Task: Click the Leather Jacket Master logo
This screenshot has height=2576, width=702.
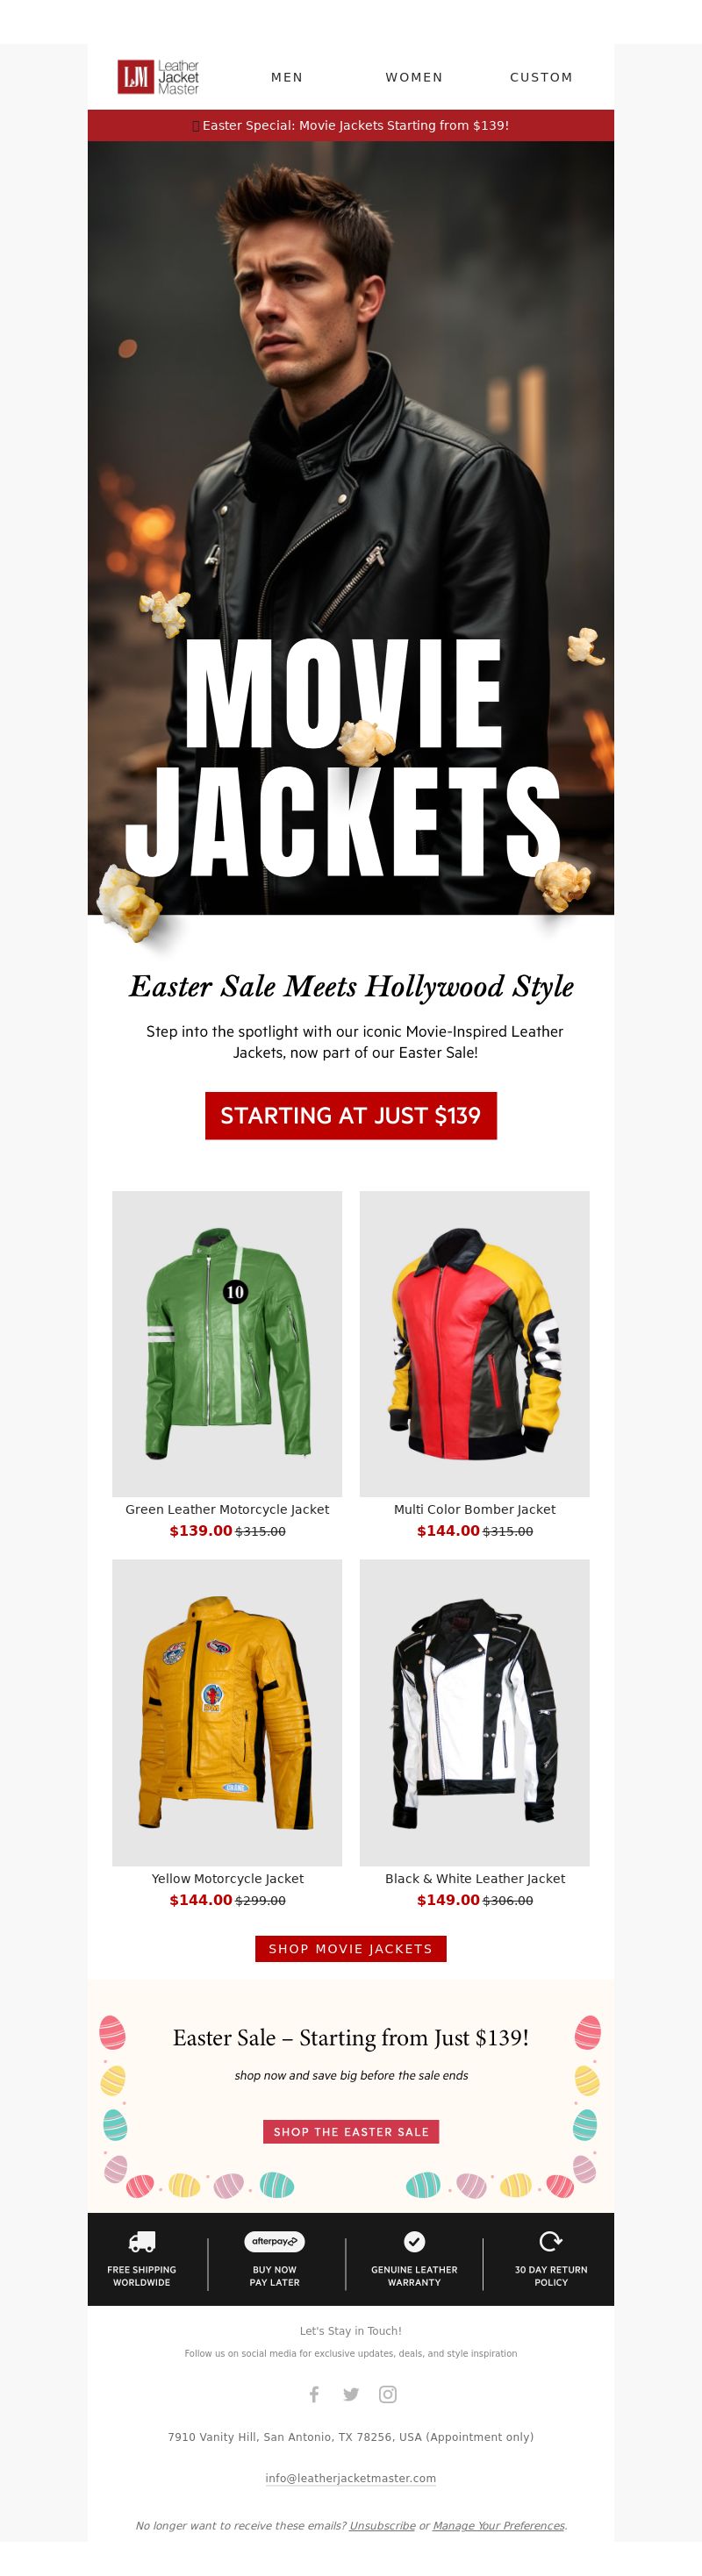Action: tap(158, 77)
